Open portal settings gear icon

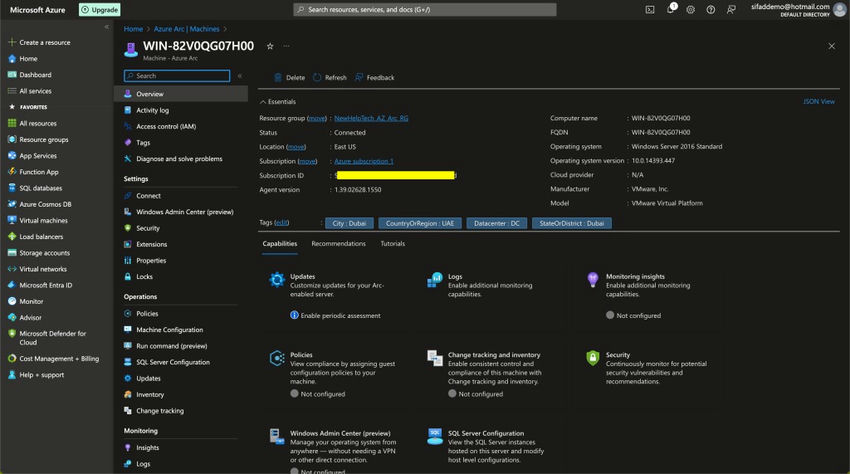691,9
